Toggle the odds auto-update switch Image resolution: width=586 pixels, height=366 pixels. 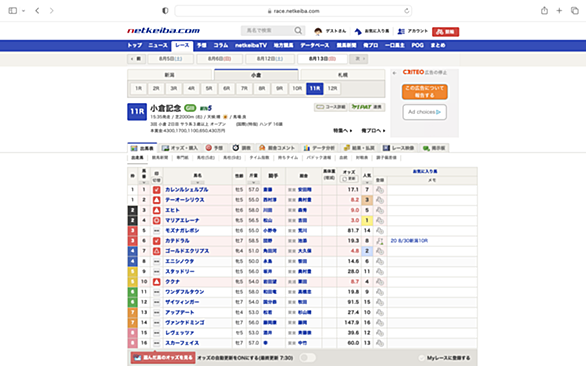308,358
